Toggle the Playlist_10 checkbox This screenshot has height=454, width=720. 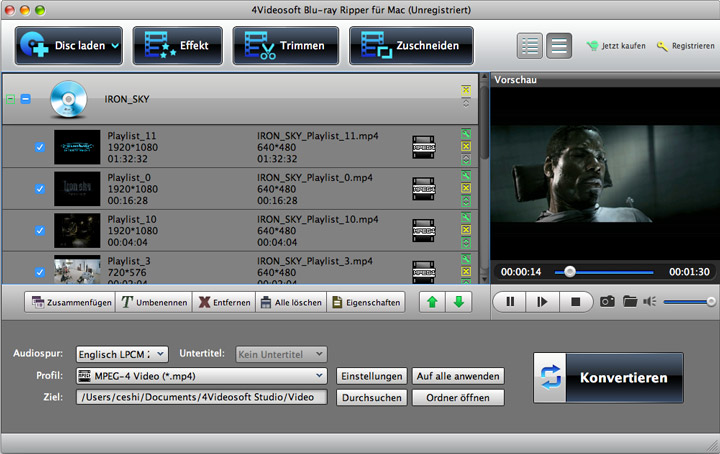tap(40, 230)
